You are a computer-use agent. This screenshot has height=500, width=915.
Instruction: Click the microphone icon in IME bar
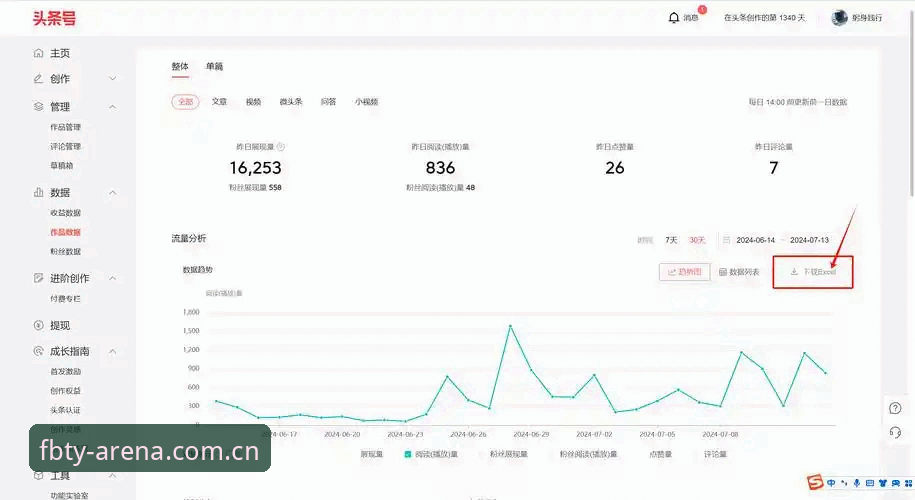click(x=856, y=482)
